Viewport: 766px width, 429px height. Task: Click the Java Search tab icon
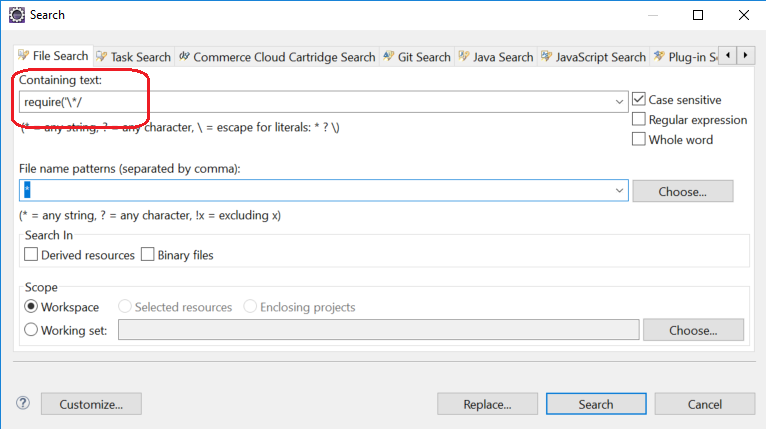click(x=464, y=57)
